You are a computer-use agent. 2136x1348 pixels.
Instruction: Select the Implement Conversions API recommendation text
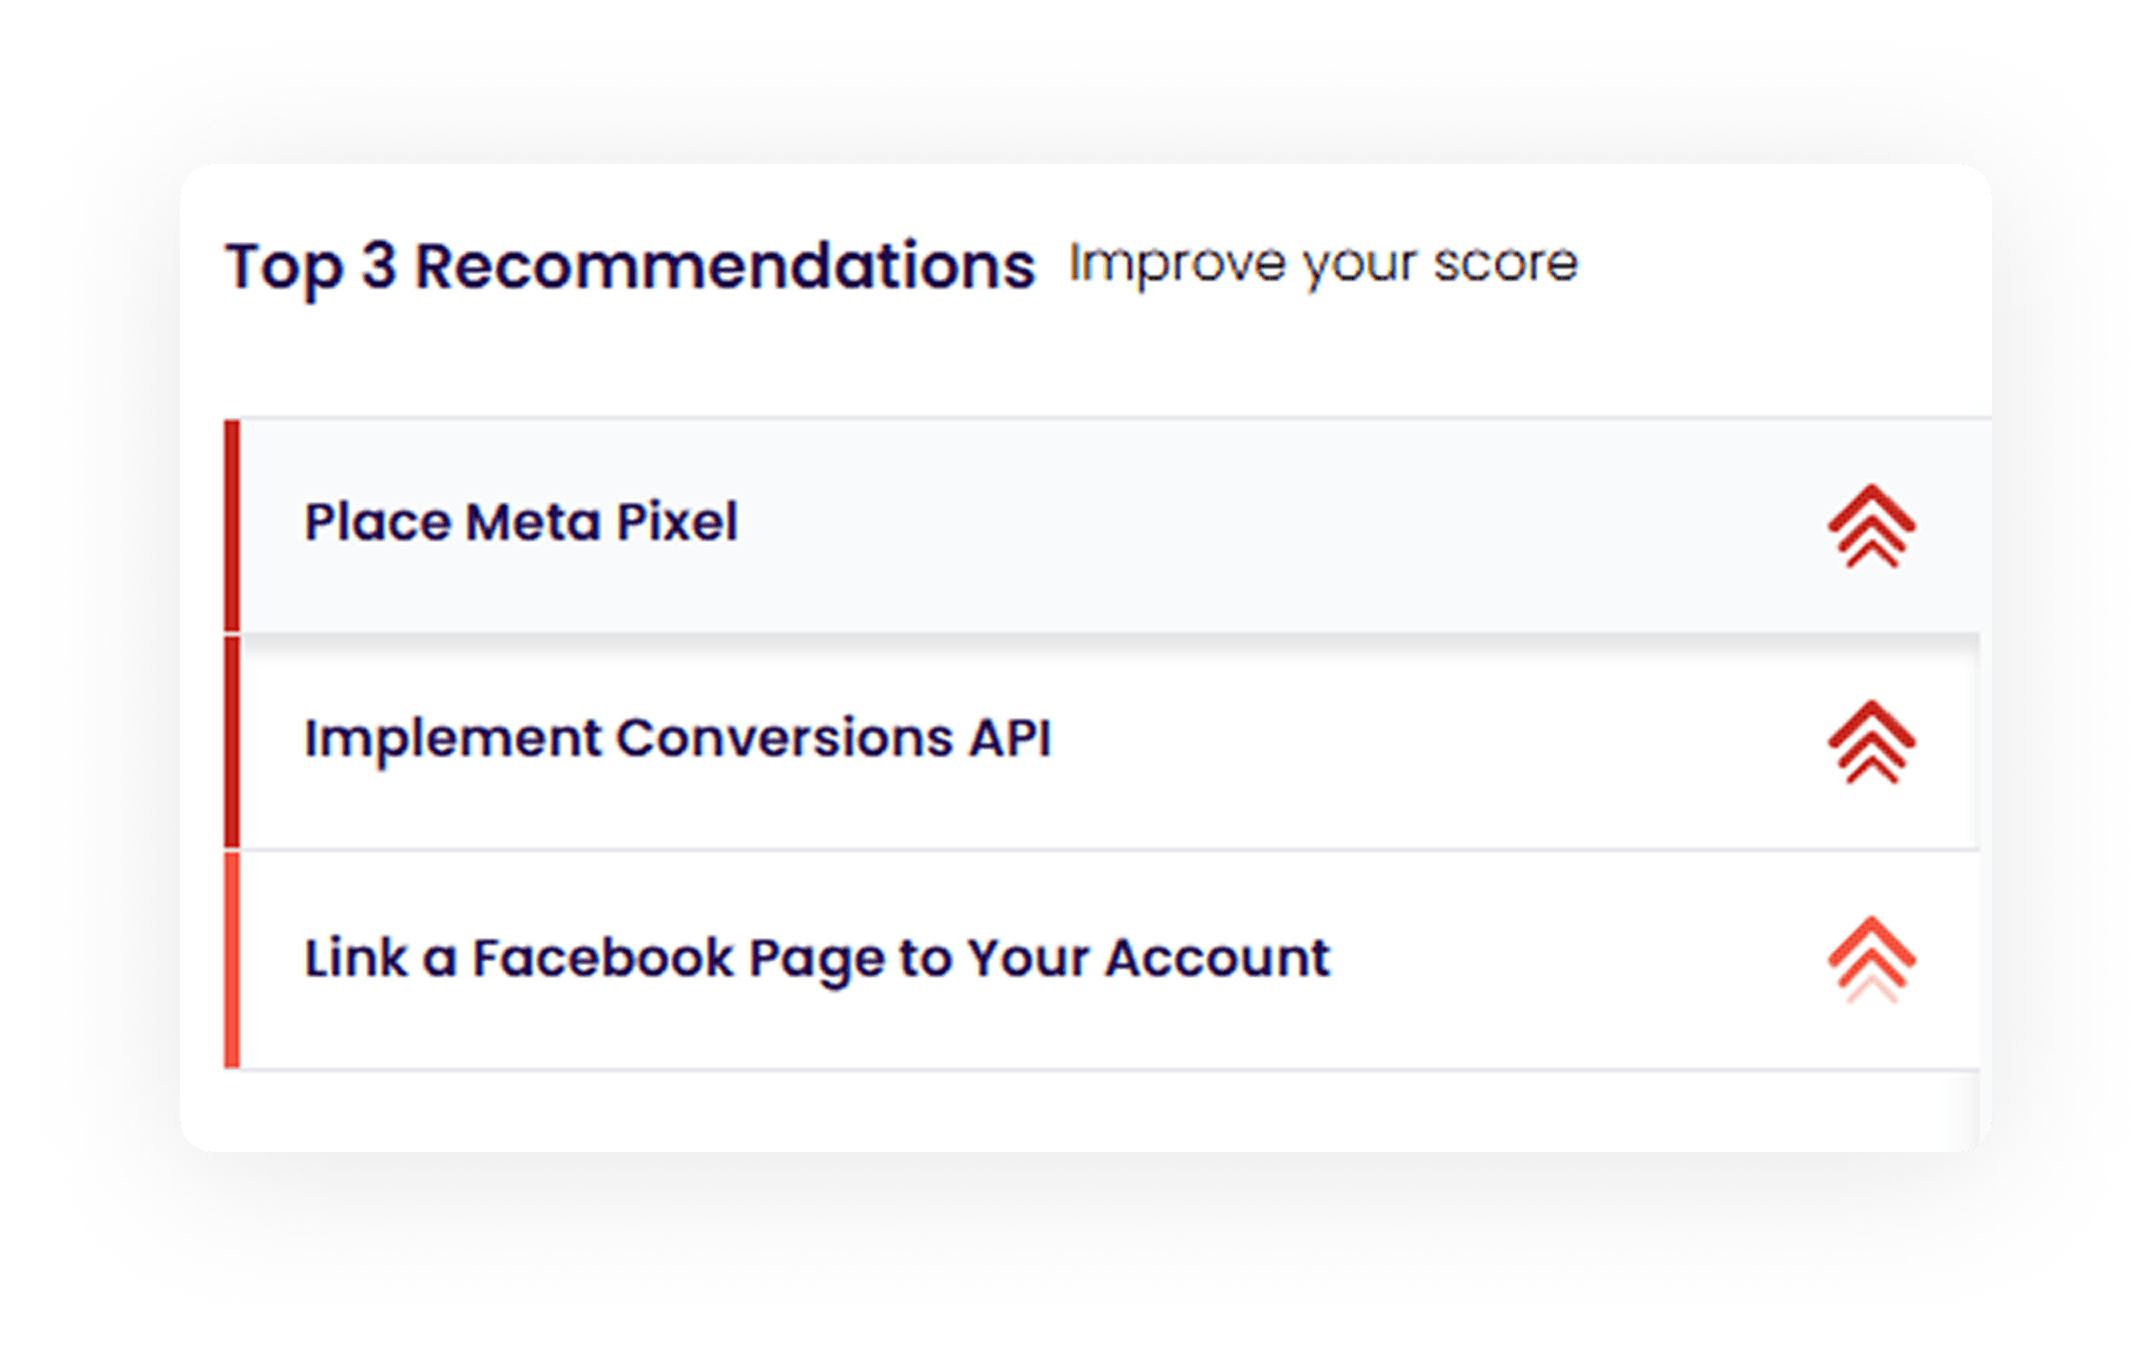pos(677,739)
